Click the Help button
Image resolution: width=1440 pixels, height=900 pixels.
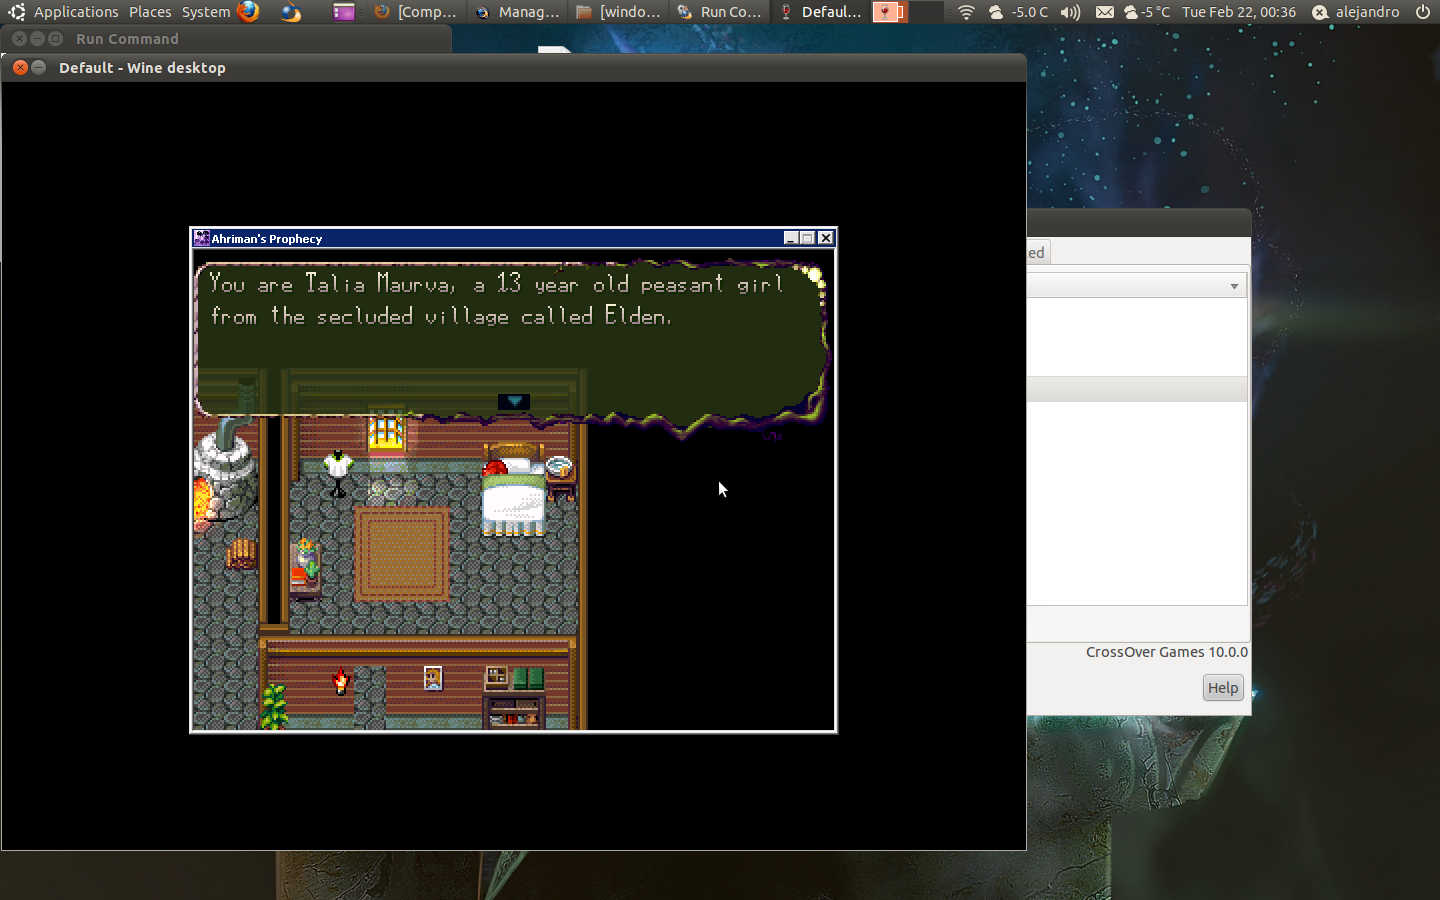pos(1222,688)
